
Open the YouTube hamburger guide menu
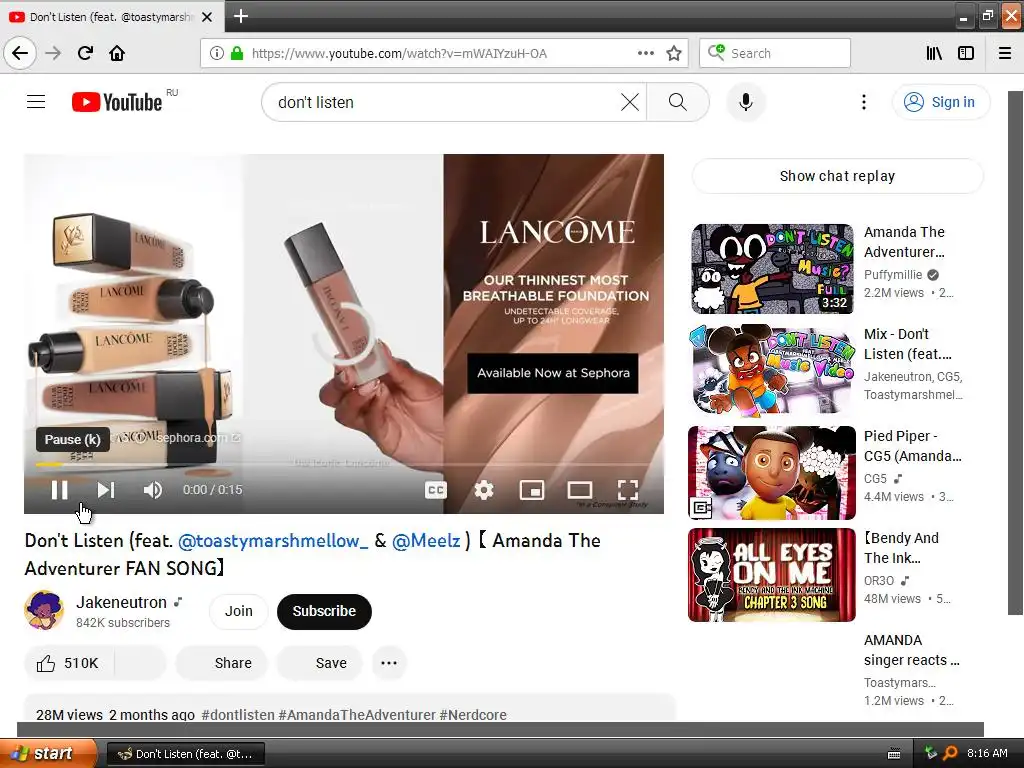coord(36,102)
